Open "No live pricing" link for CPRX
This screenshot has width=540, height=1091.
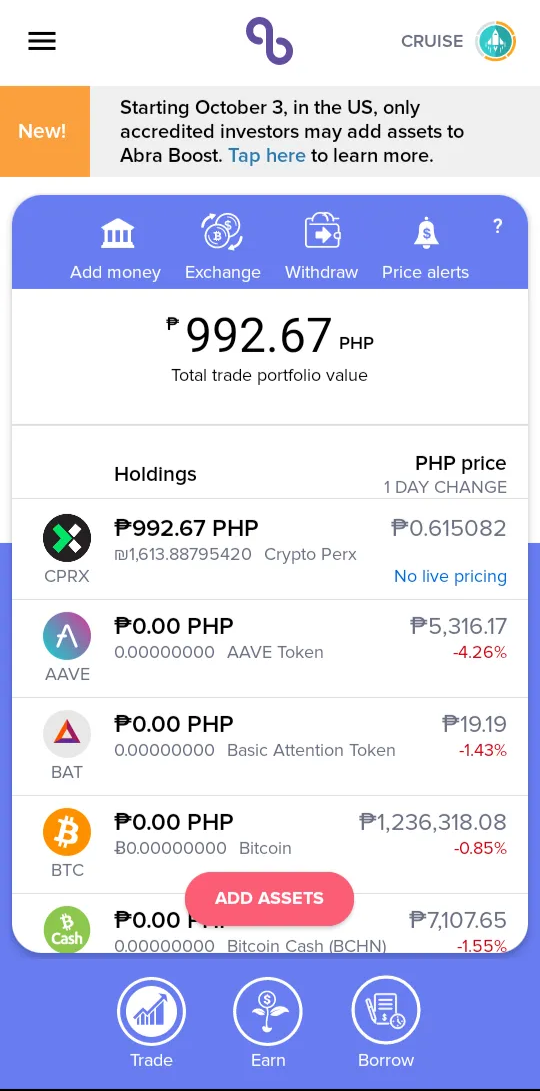pos(450,576)
